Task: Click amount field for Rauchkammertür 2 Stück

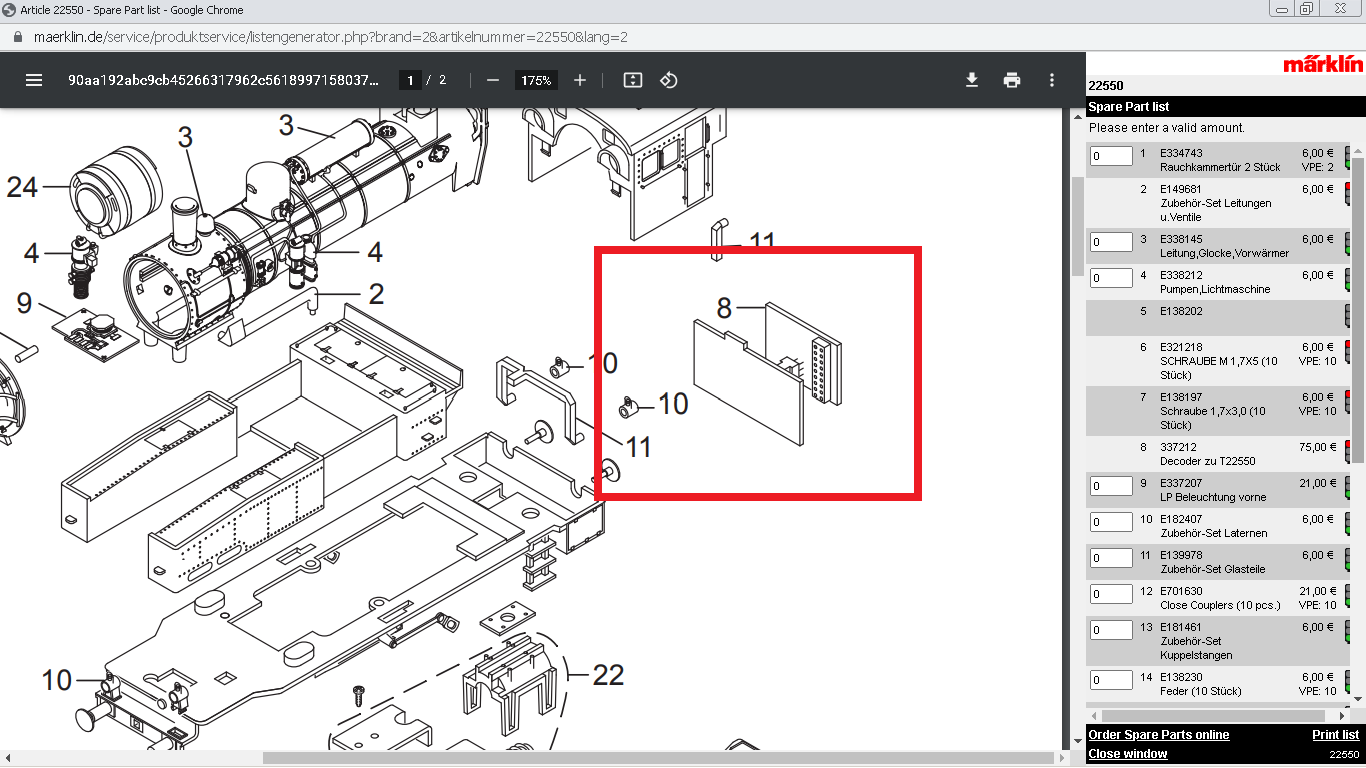Action: click(1111, 156)
